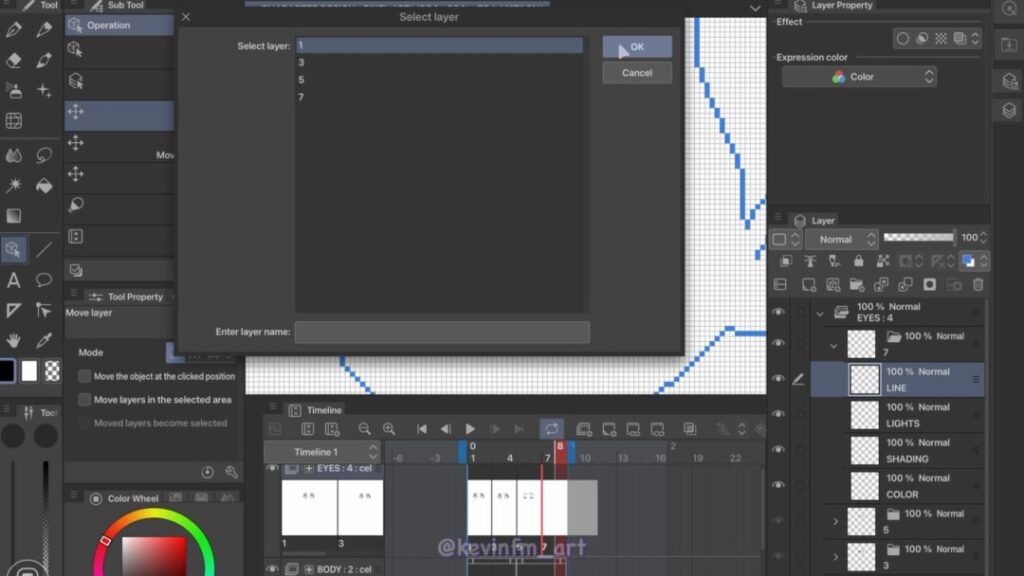This screenshot has height=576, width=1024.
Task: Click Cancel in the Select layer dialog
Action: [637, 73]
